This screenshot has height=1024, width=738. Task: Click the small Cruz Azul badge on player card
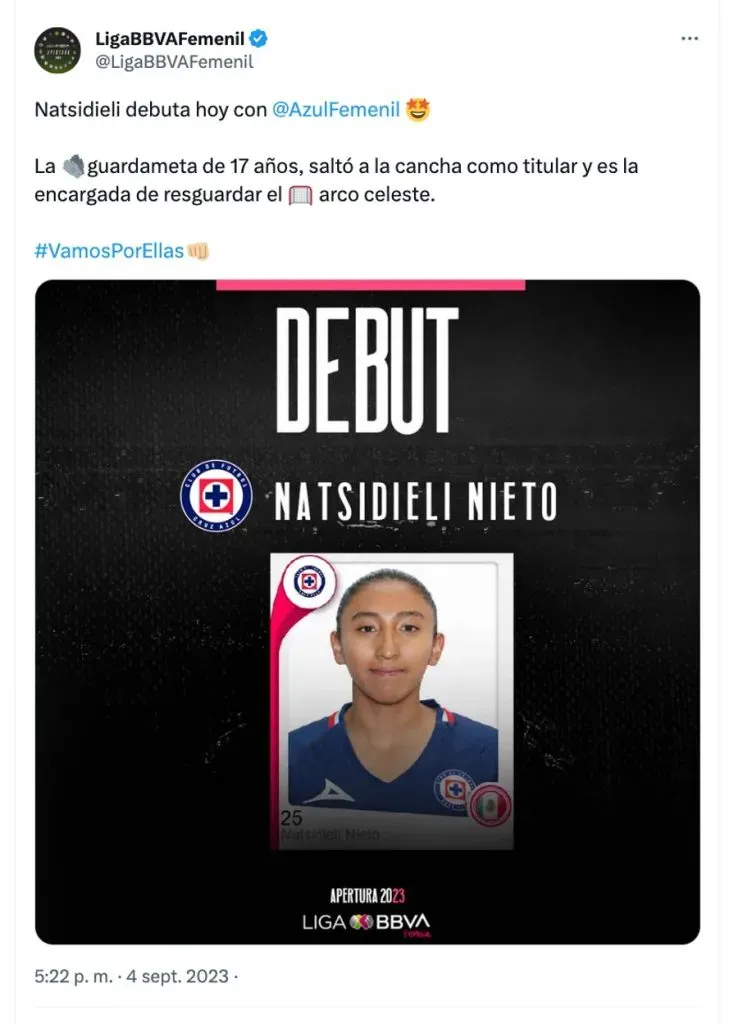tap(308, 583)
